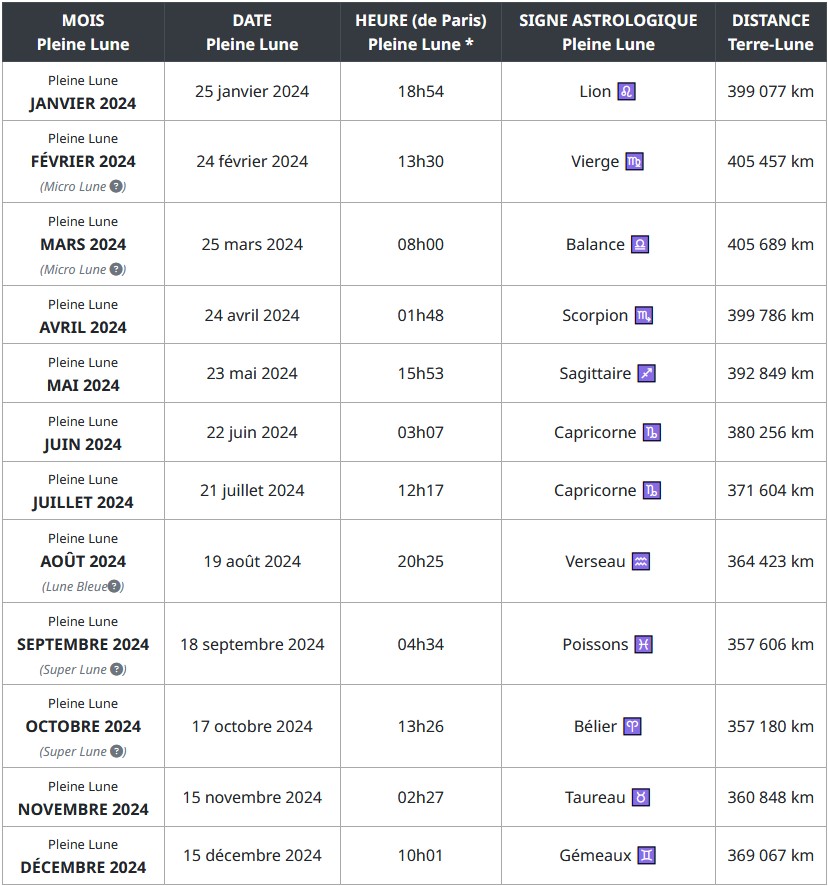The image size is (828, 886).
Task: Click the Capricorne icon in the June row
Action: (652, 433)
